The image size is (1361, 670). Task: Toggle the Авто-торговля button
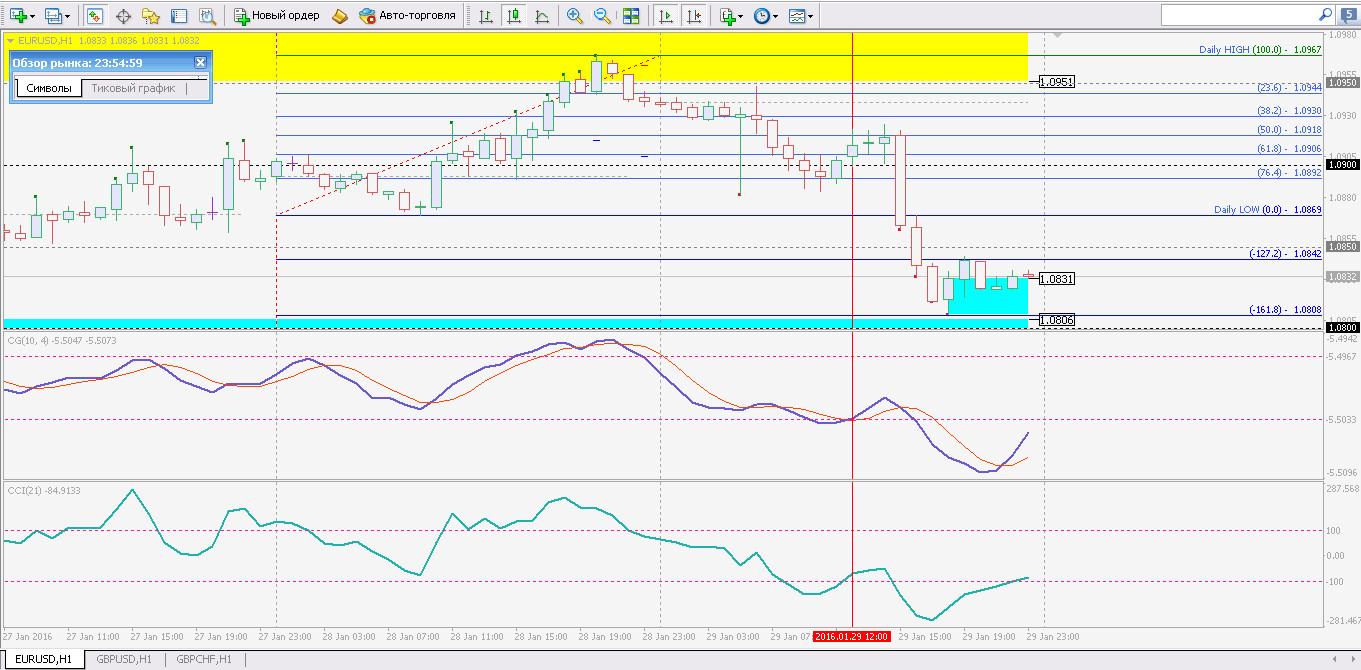click(x=407, y=16)
